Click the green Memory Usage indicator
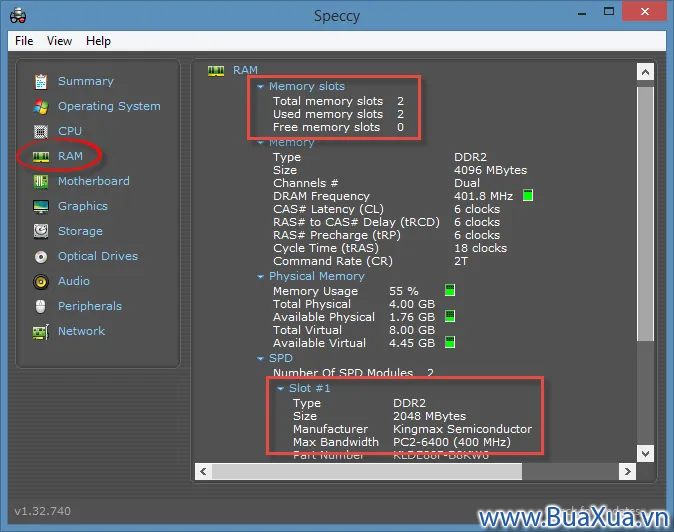Viewport: 674px width, 532px height. pos(450,291)
